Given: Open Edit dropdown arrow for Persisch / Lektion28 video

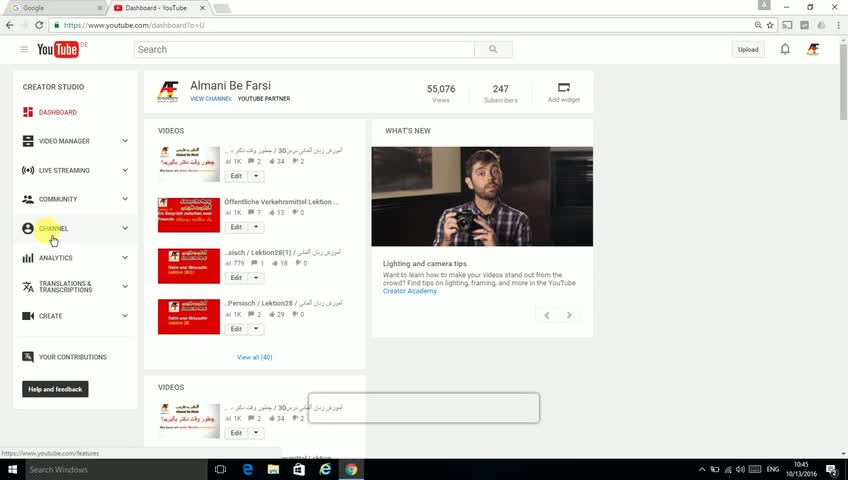Looking at the screenshot, I should click(256, 329).
